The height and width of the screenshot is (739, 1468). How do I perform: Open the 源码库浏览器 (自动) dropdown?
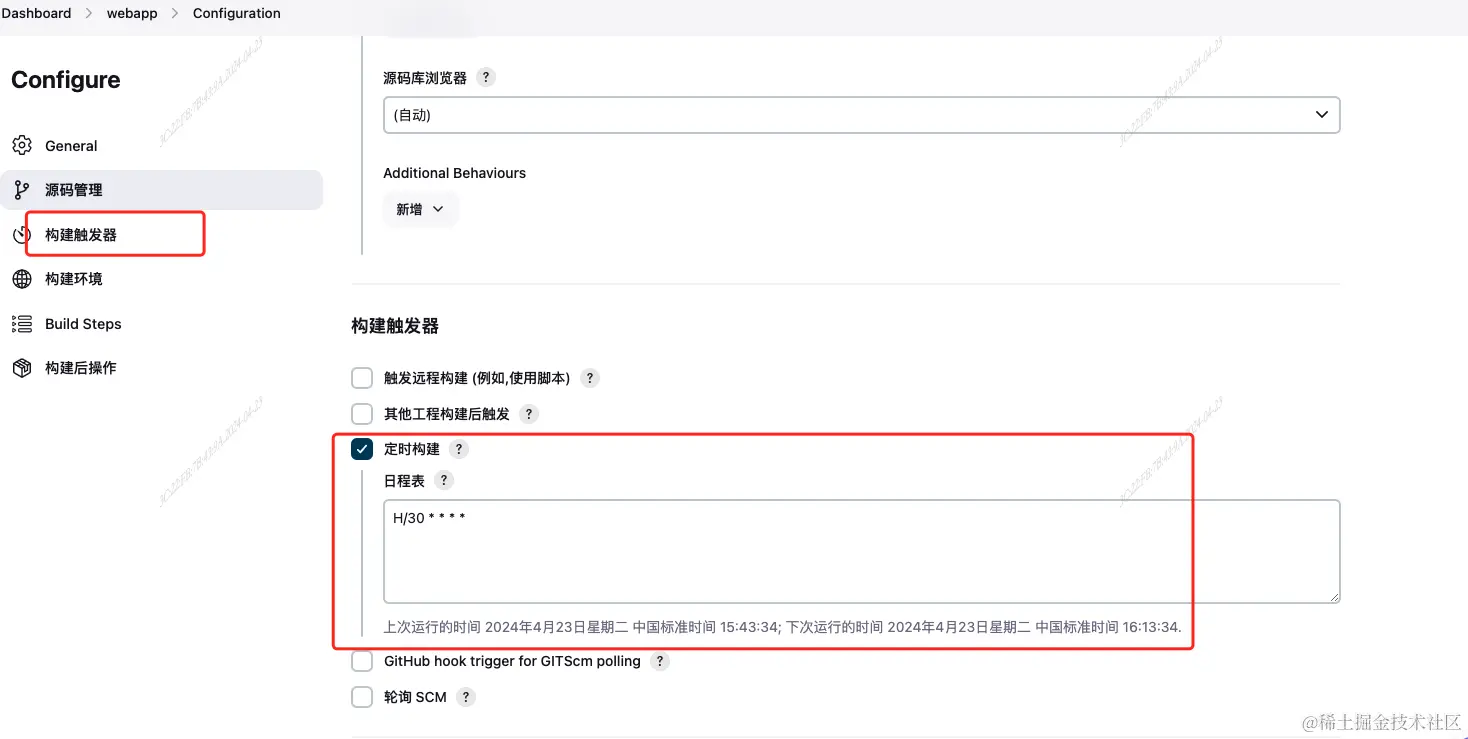861,115
